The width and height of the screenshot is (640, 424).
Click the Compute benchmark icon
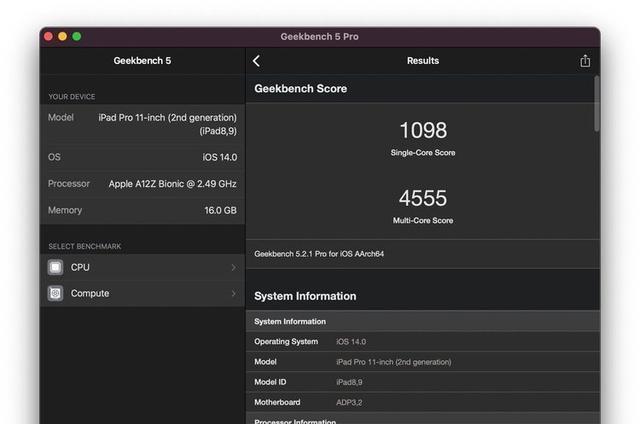click(x=56, y=293)
